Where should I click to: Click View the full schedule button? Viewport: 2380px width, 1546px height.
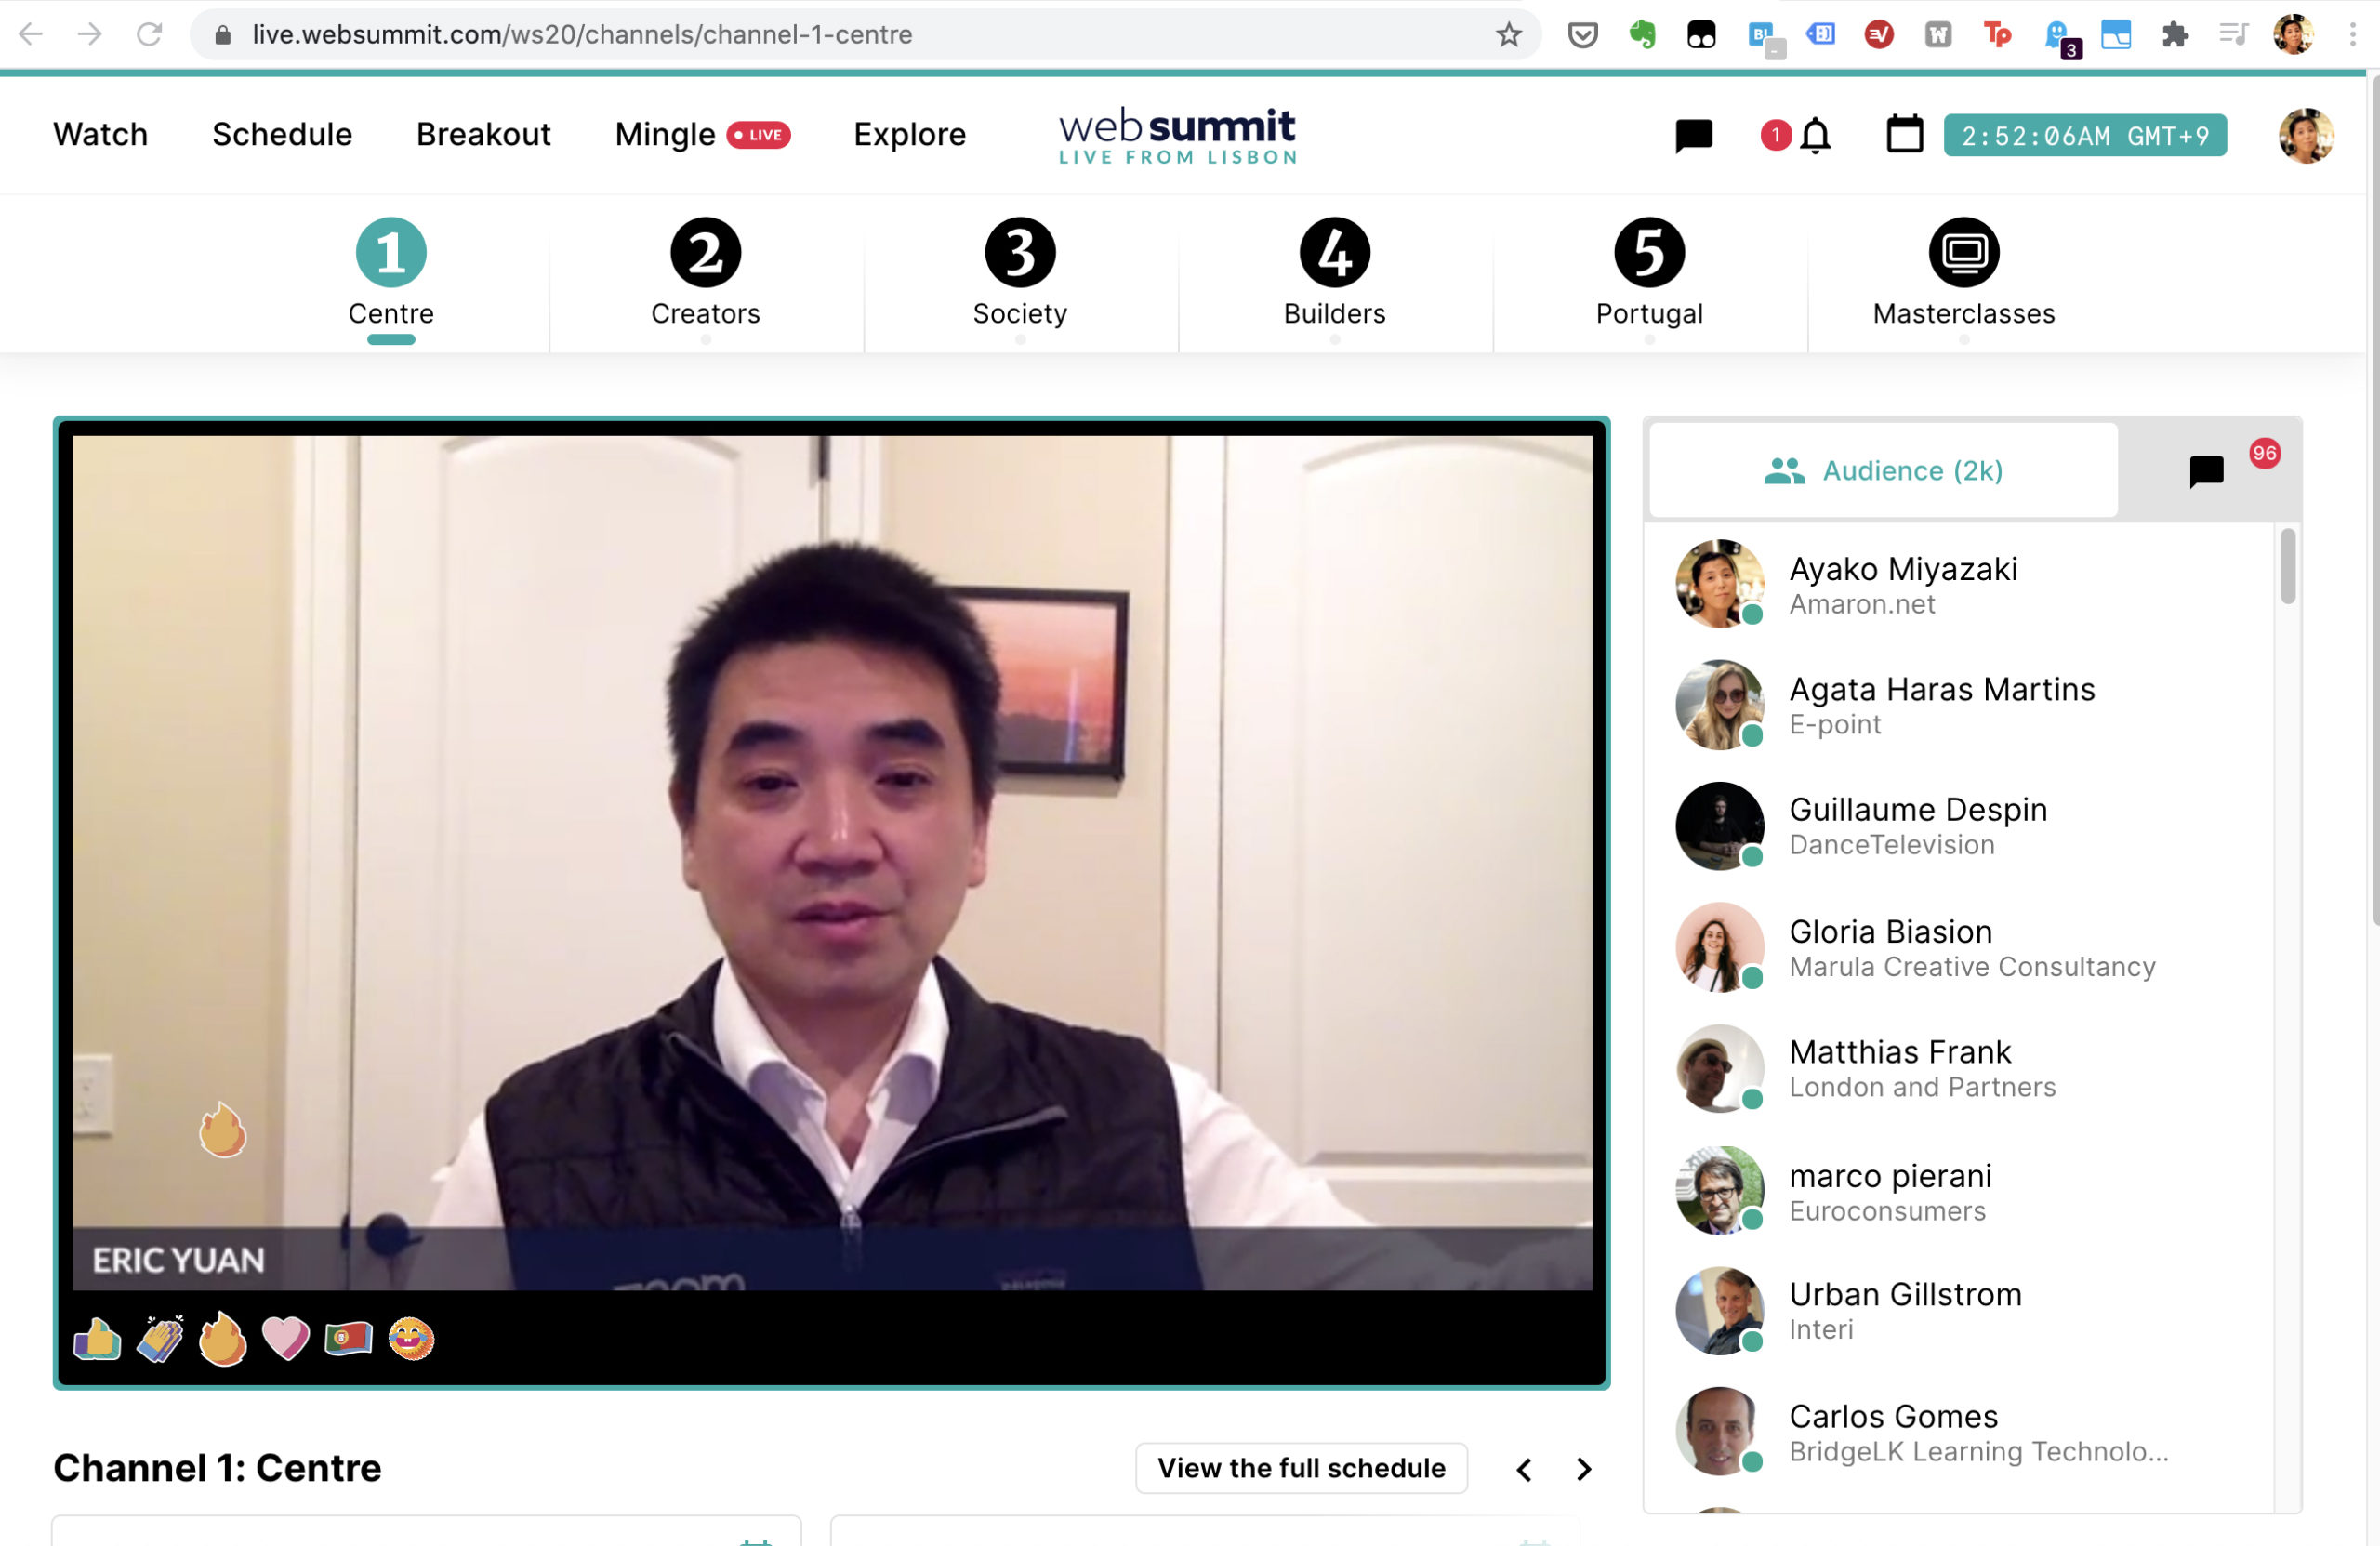(x=1301, y=1468)
